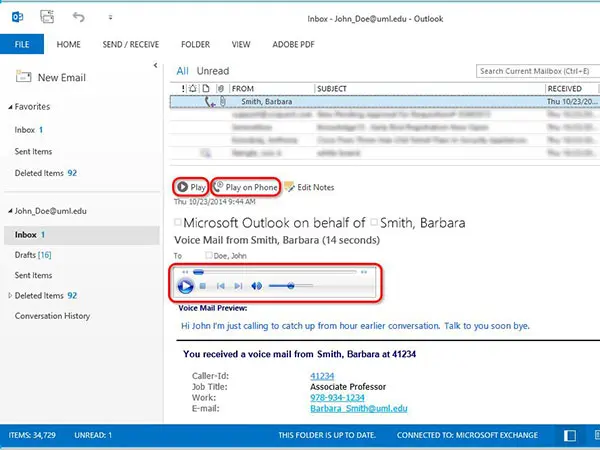Screen dimensions: 600x450
Task: Open Inbox under Favorites
Action: tap(29, 130)
